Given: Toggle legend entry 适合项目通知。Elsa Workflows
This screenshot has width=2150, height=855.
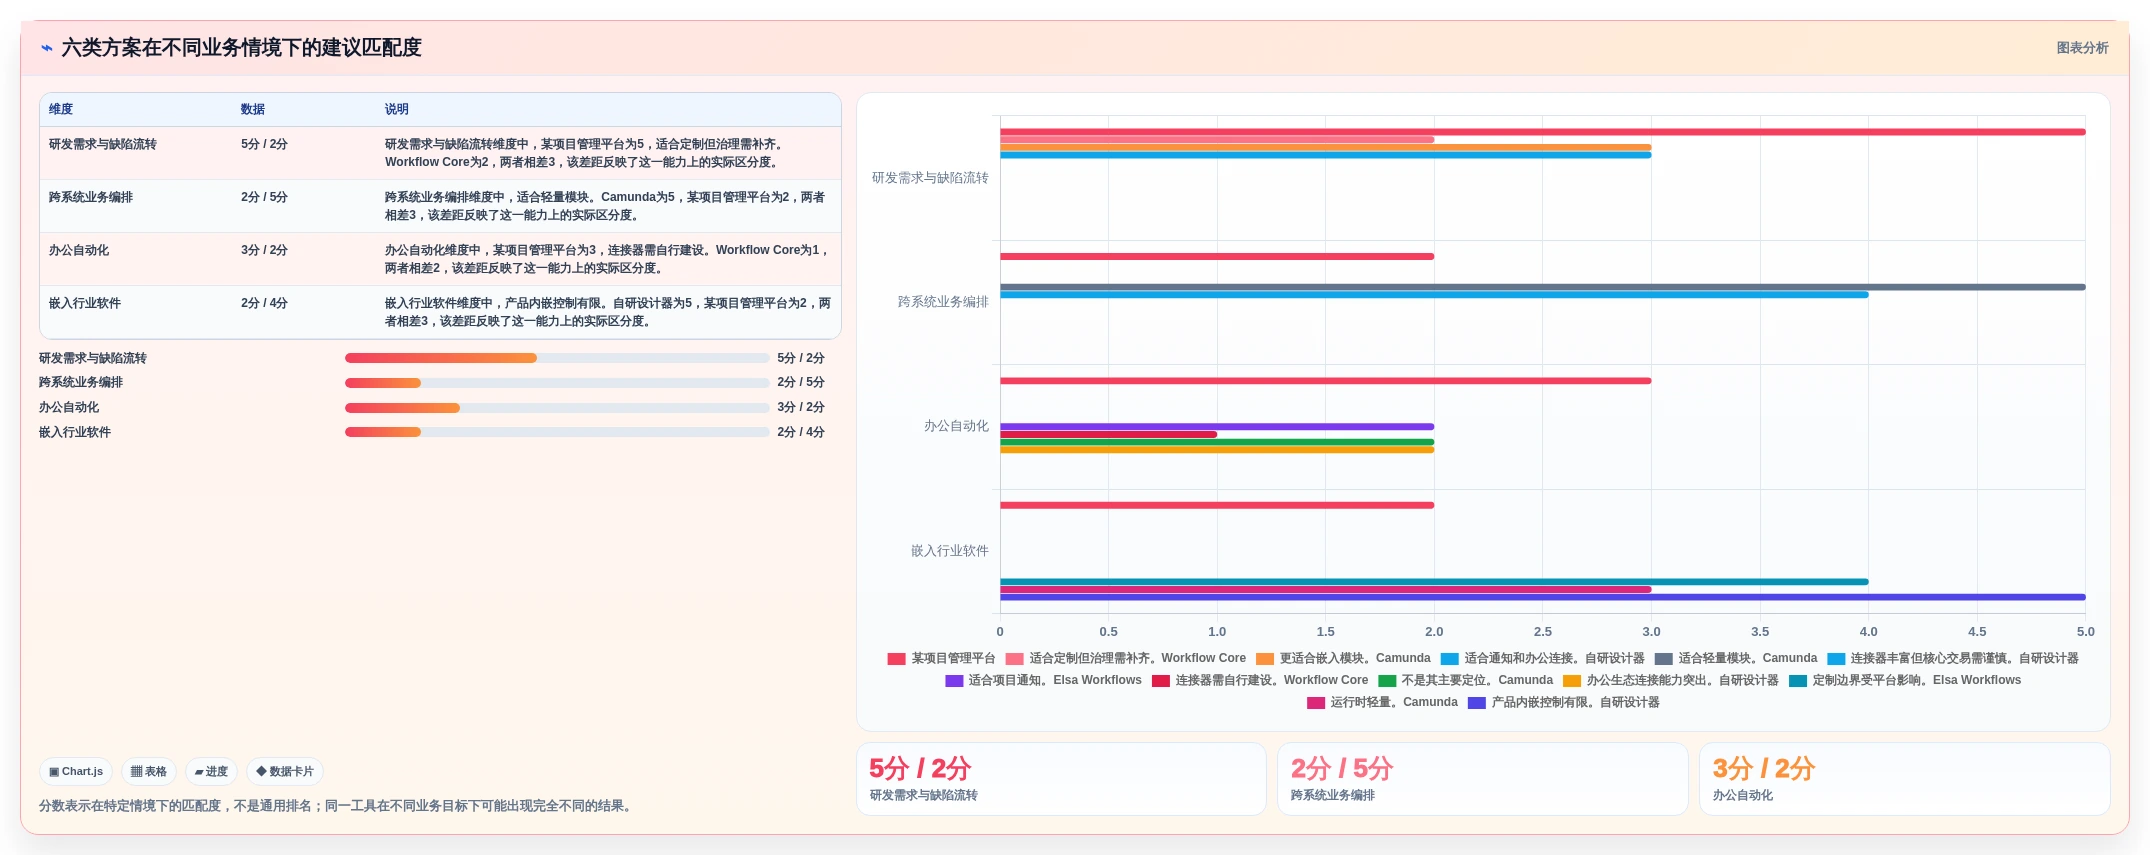Looking at the screenshot, I should (x=1043, y=680).
